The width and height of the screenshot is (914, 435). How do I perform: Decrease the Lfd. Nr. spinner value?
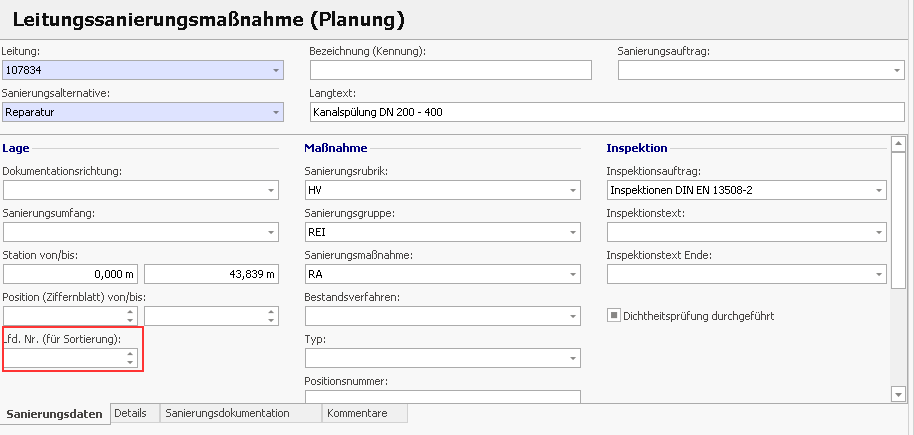[x=130, y=362]
